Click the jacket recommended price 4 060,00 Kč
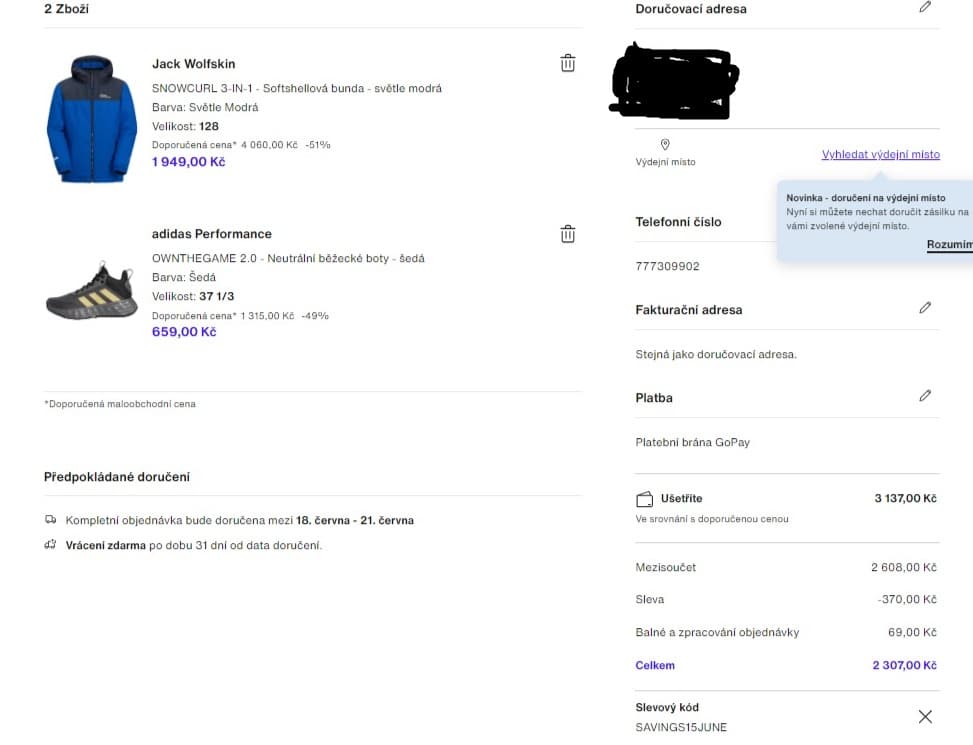 (x=269, y=145)
